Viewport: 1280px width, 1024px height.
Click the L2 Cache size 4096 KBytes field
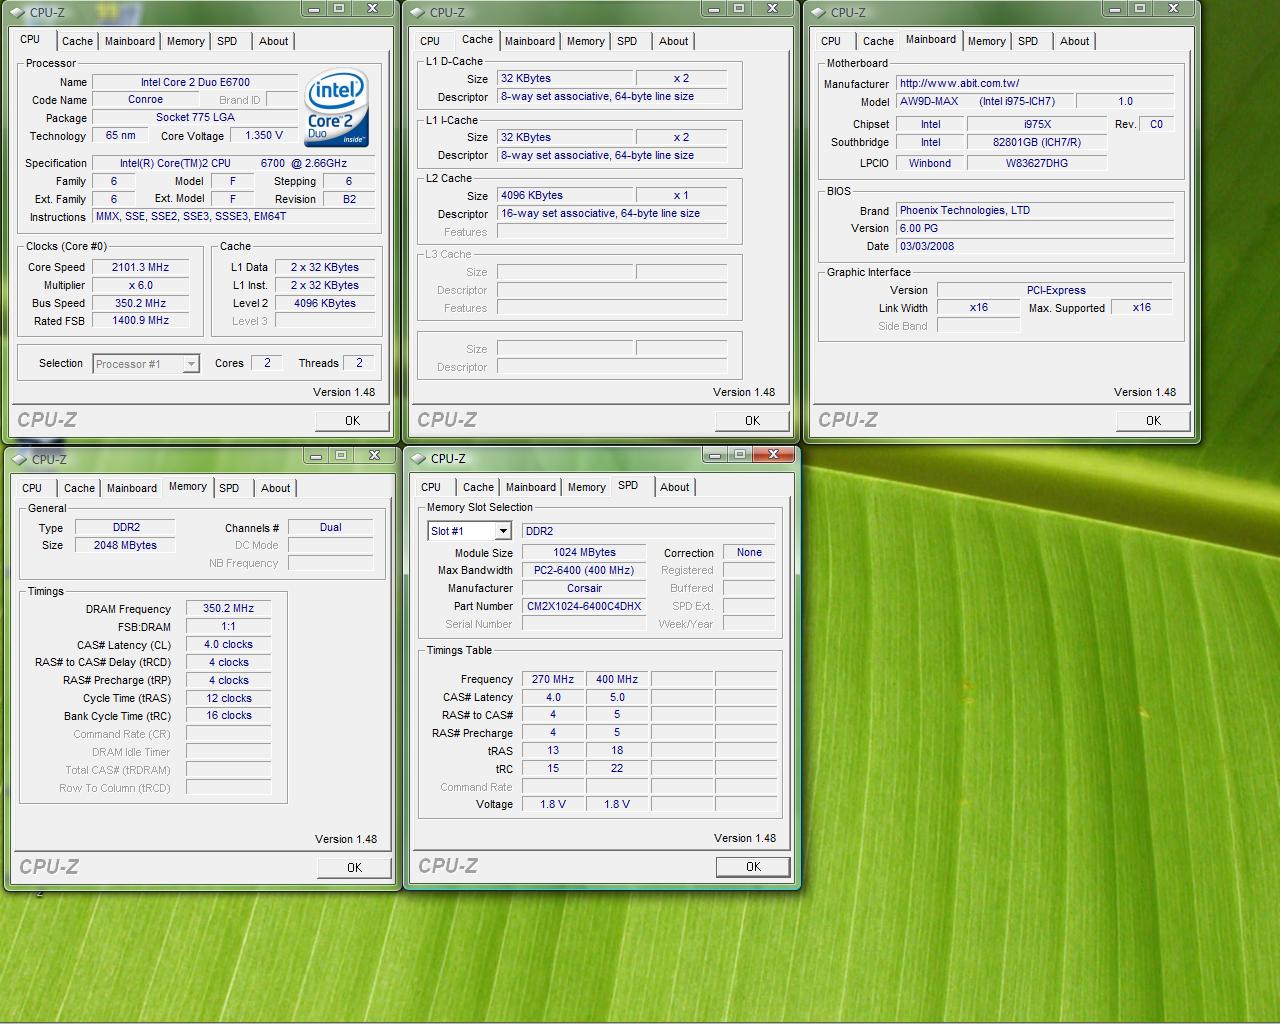click(565, 195)
